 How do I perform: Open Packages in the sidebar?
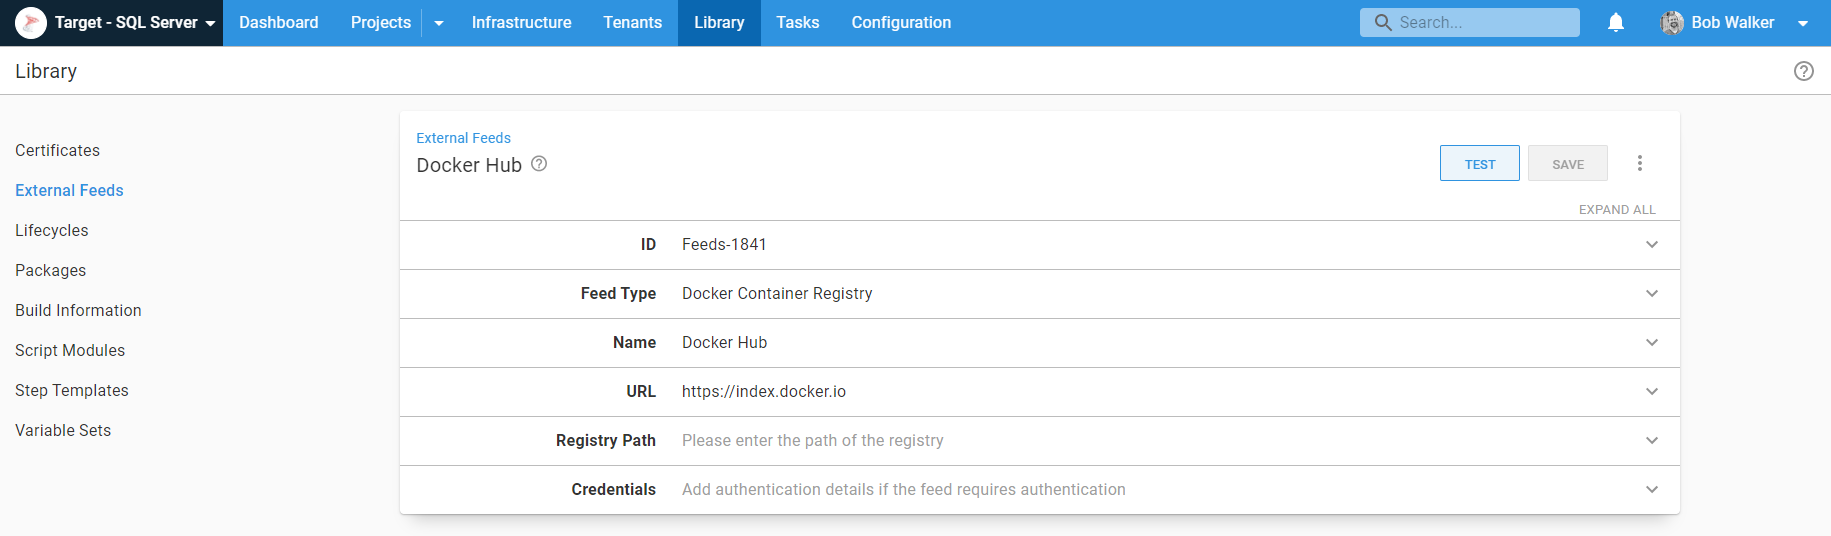pyautogui.click(x=50, y=270)
